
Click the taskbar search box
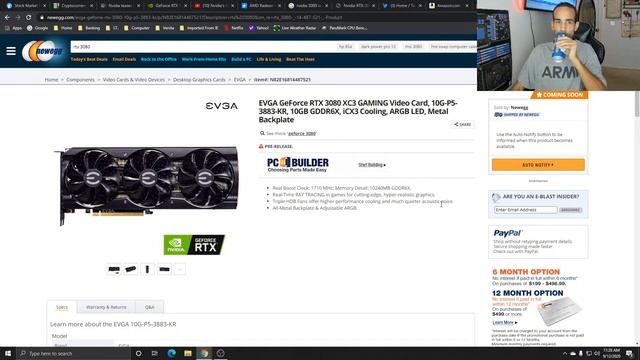point(73,353)
